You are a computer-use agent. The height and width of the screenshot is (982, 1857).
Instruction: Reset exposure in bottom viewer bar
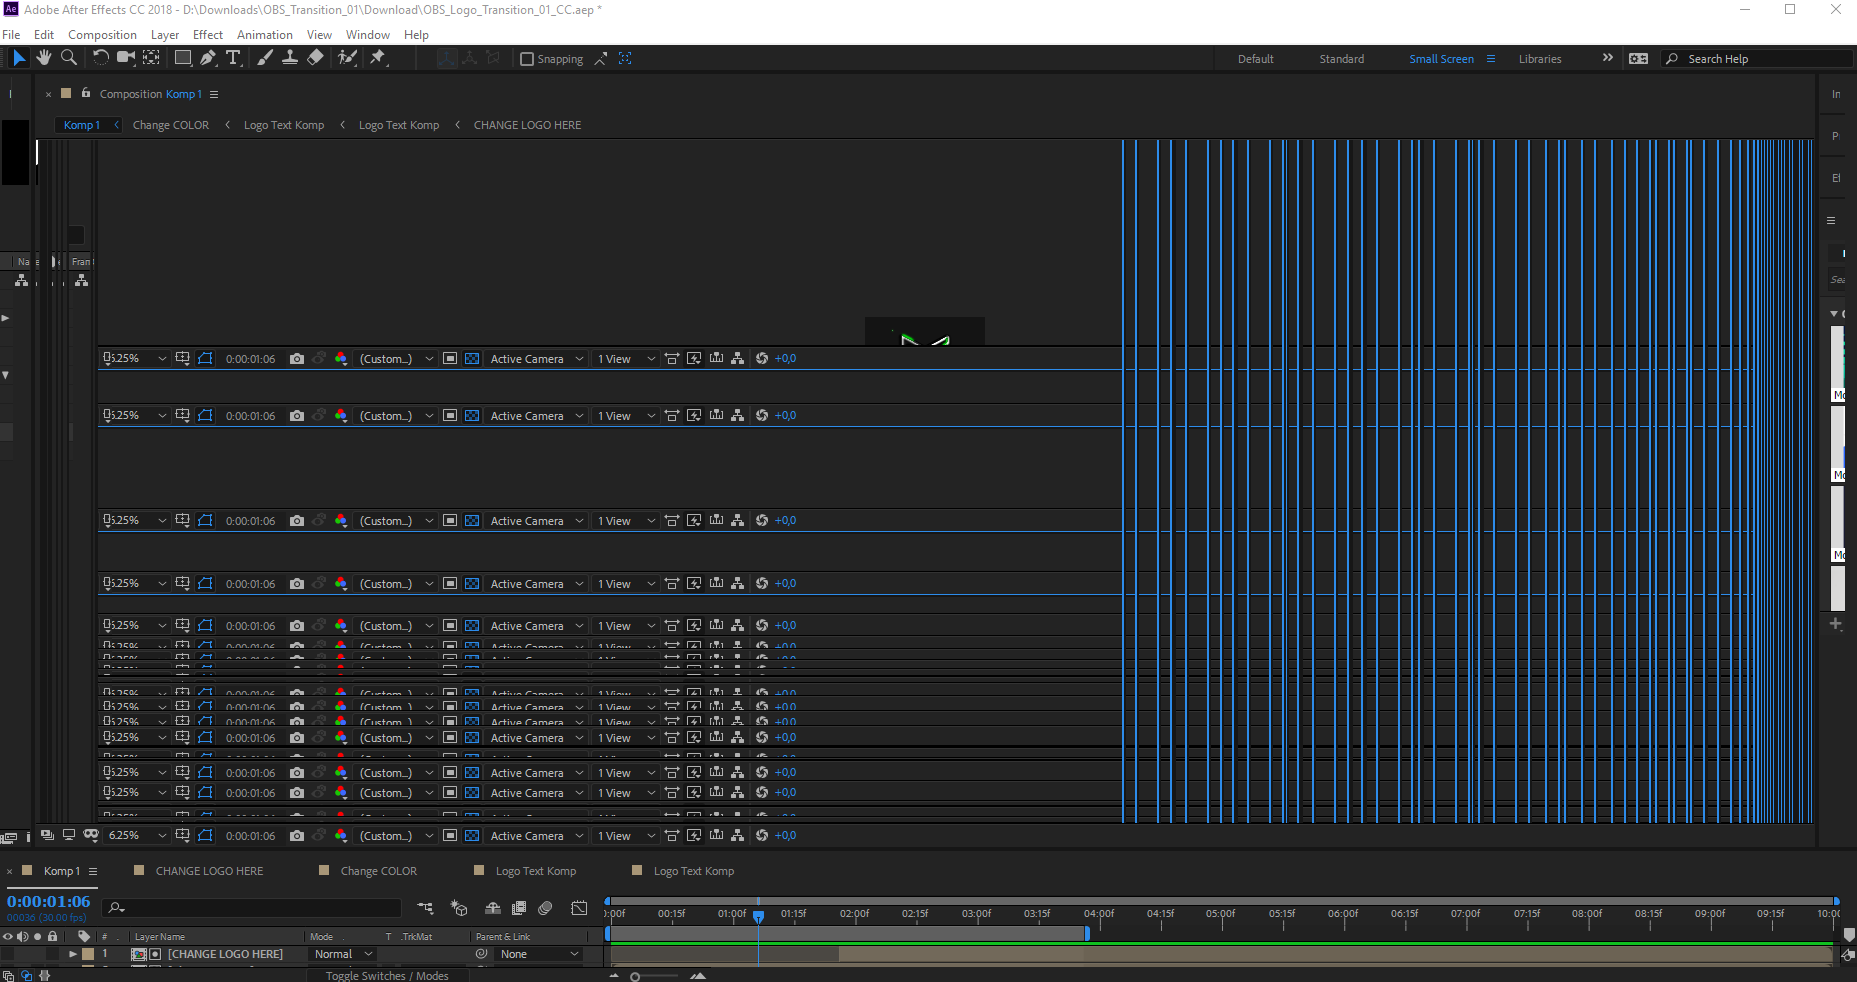[x=762, y=835]
